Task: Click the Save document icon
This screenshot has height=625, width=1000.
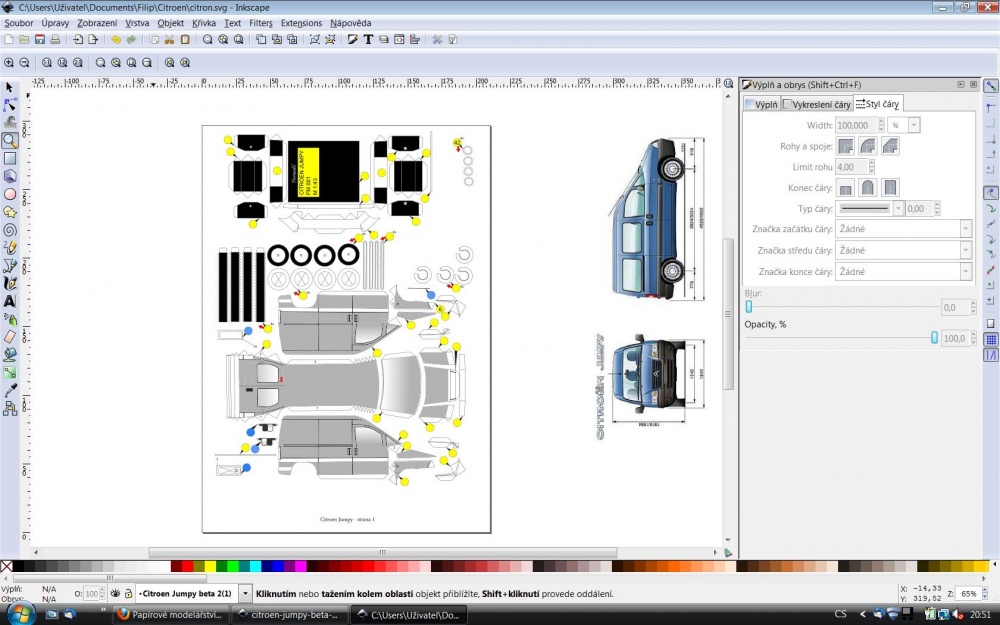Action: [40, 40]
